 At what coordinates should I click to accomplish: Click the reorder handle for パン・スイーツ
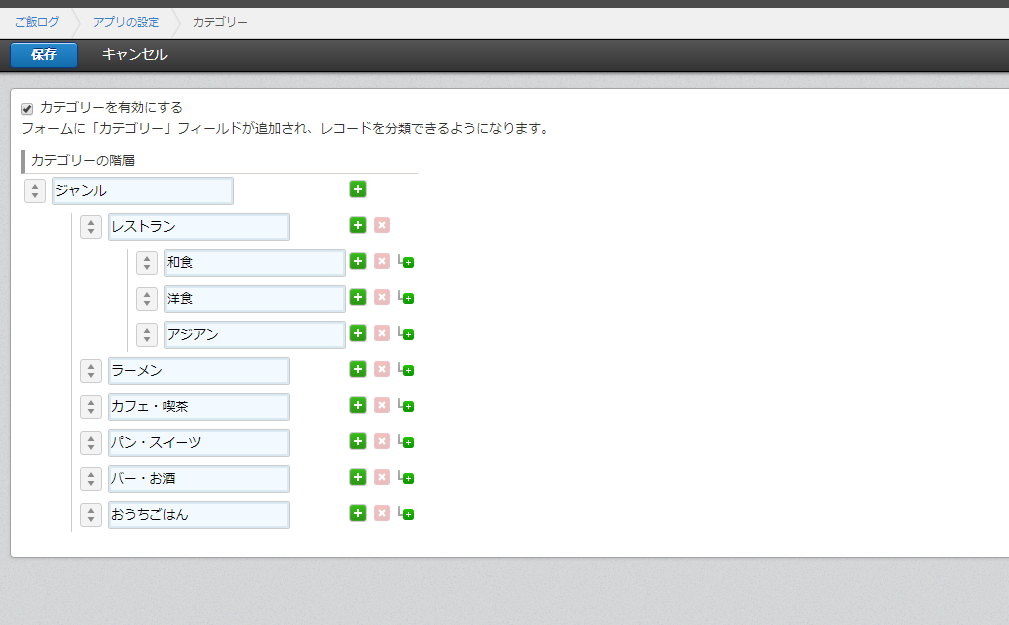[91, 443]
